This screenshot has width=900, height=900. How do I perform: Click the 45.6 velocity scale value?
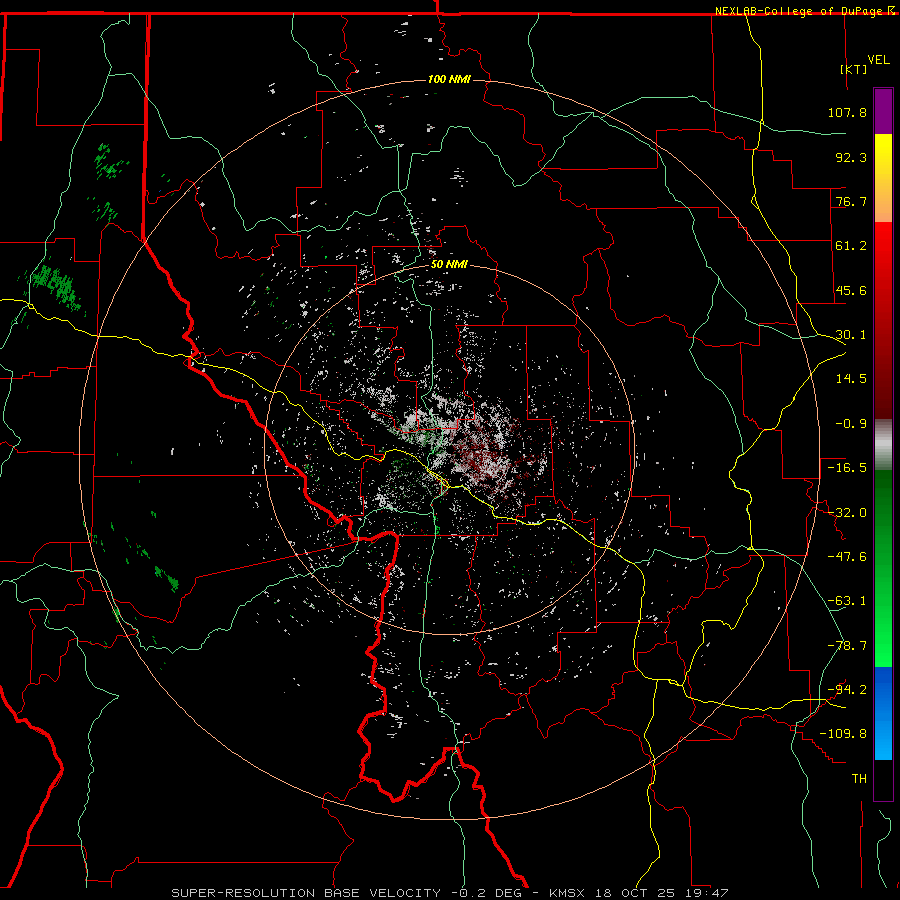point(851,290)
